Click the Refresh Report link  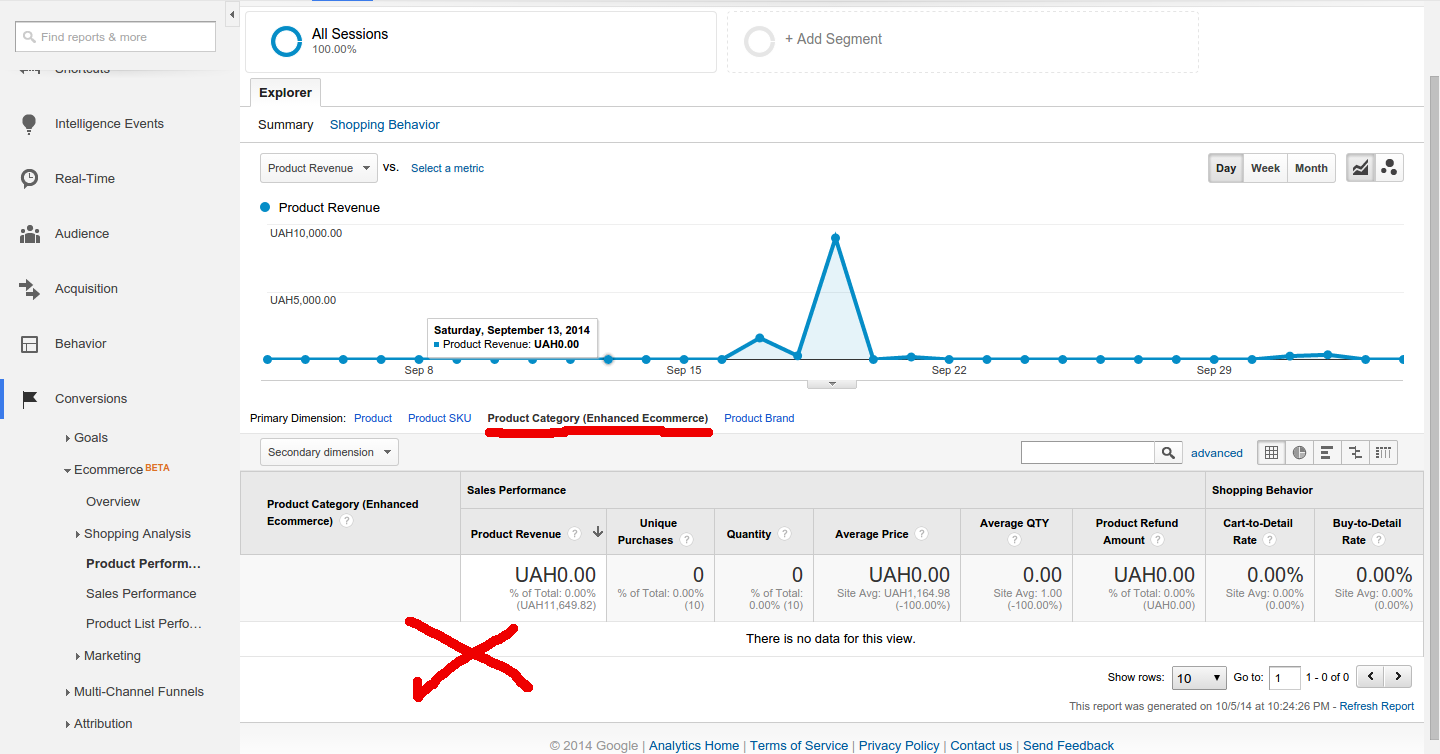[1376, 706]
